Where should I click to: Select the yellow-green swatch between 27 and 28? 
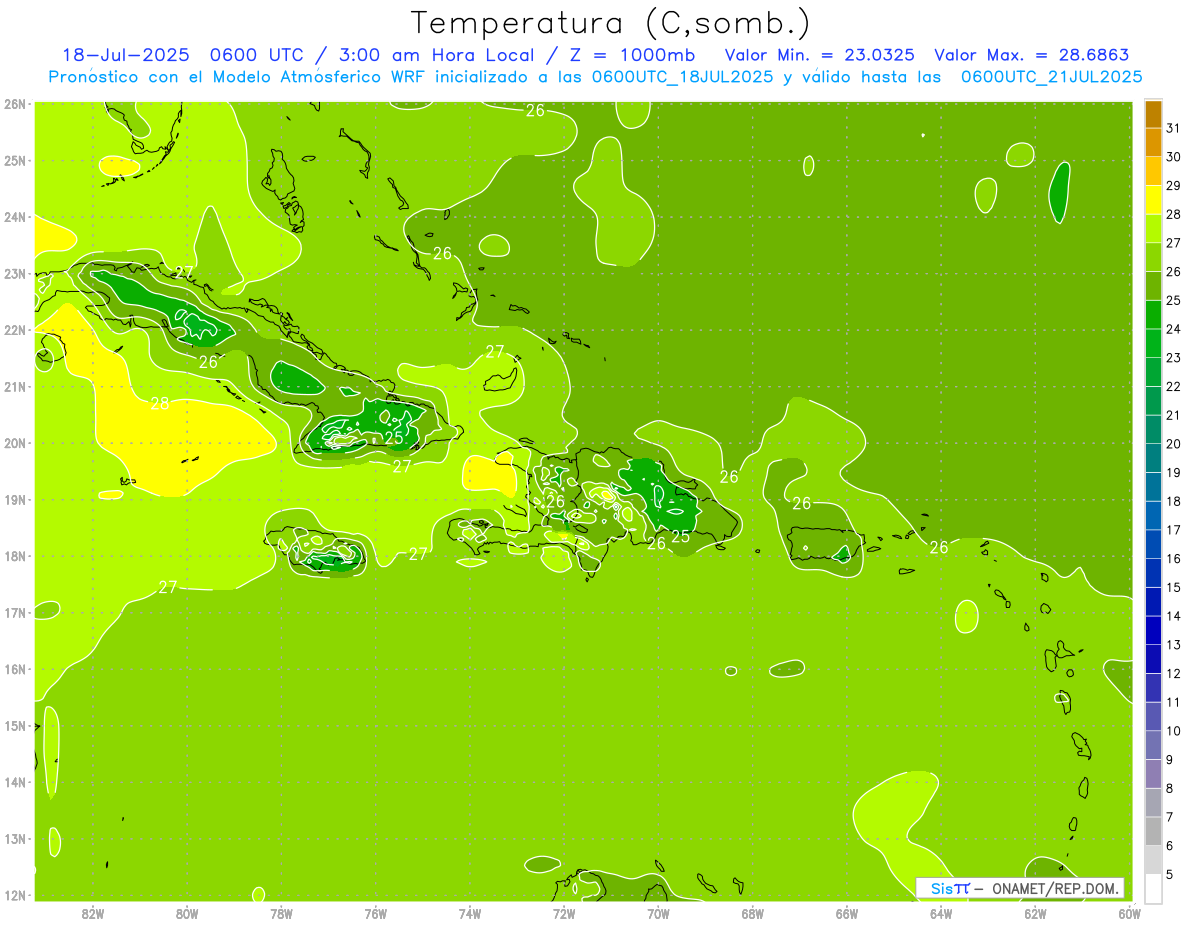(x=1153, y=228)
